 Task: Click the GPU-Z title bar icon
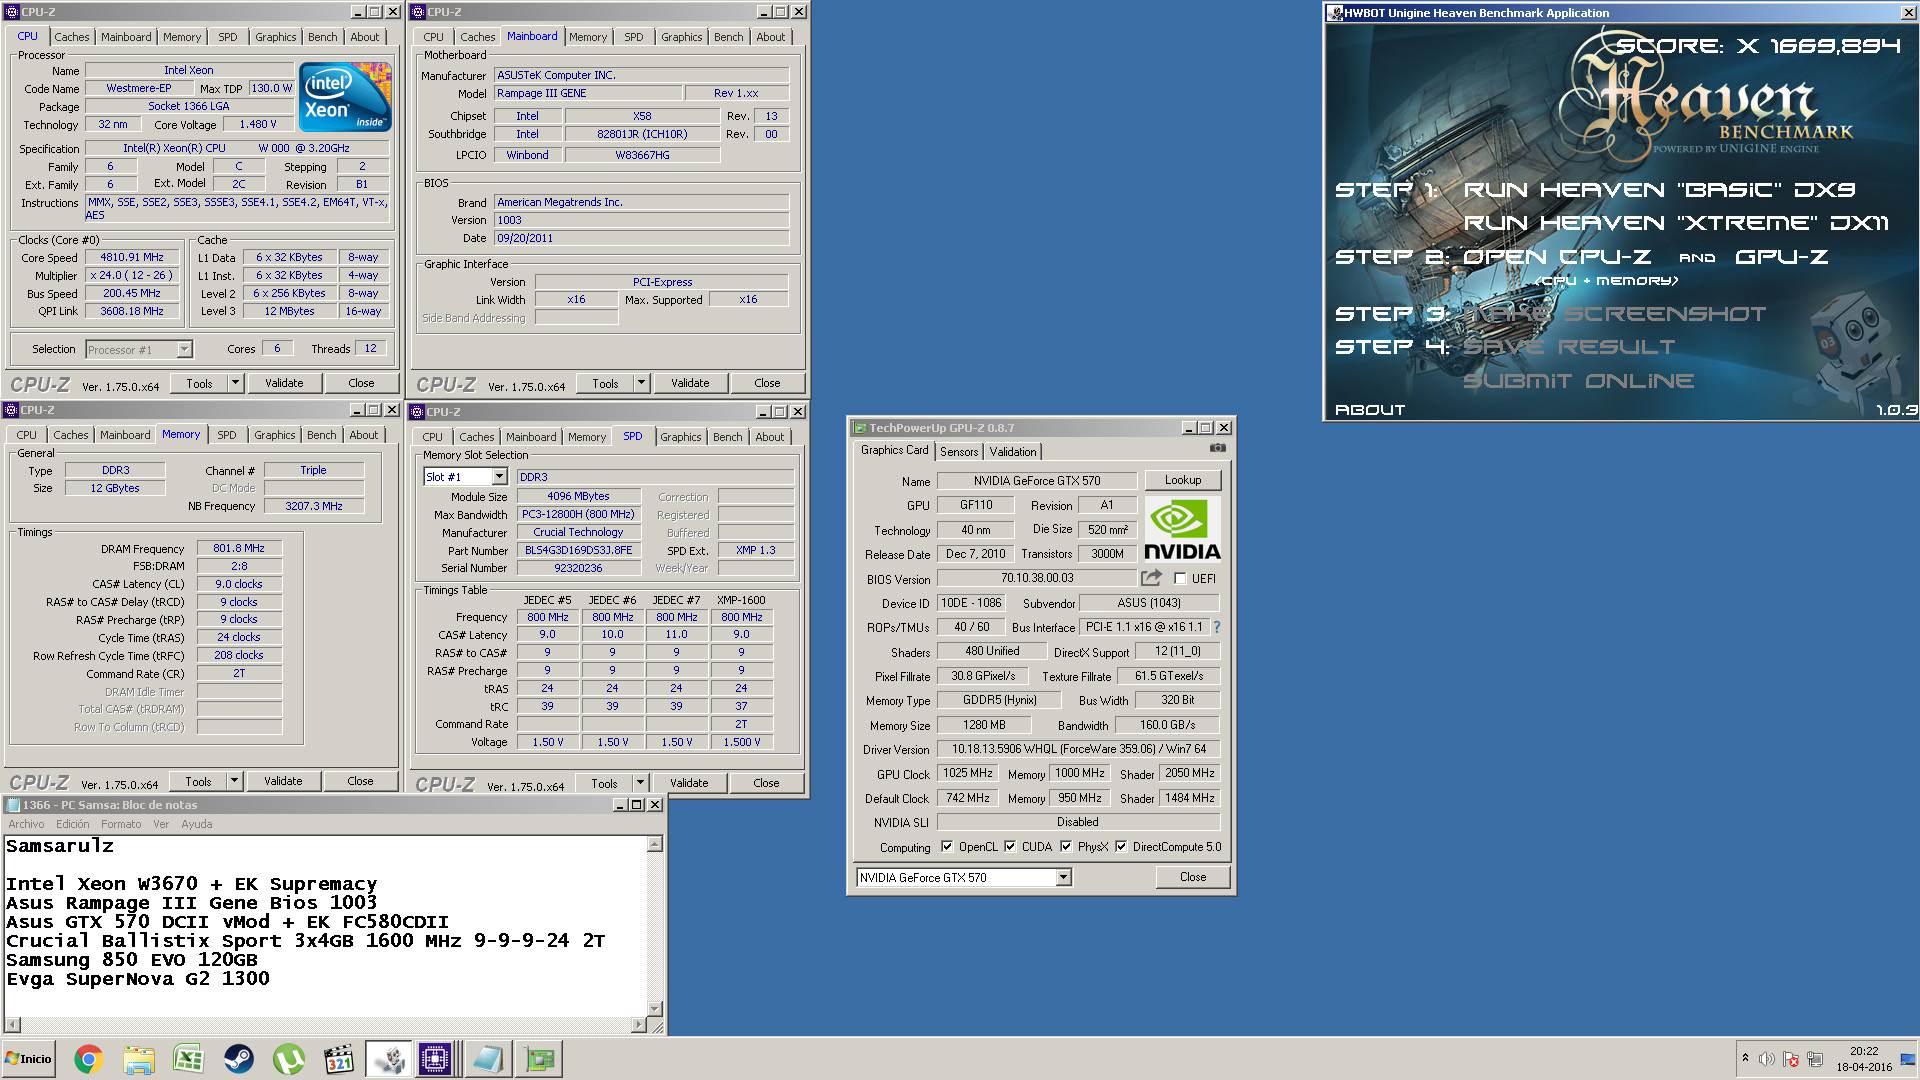859,428
